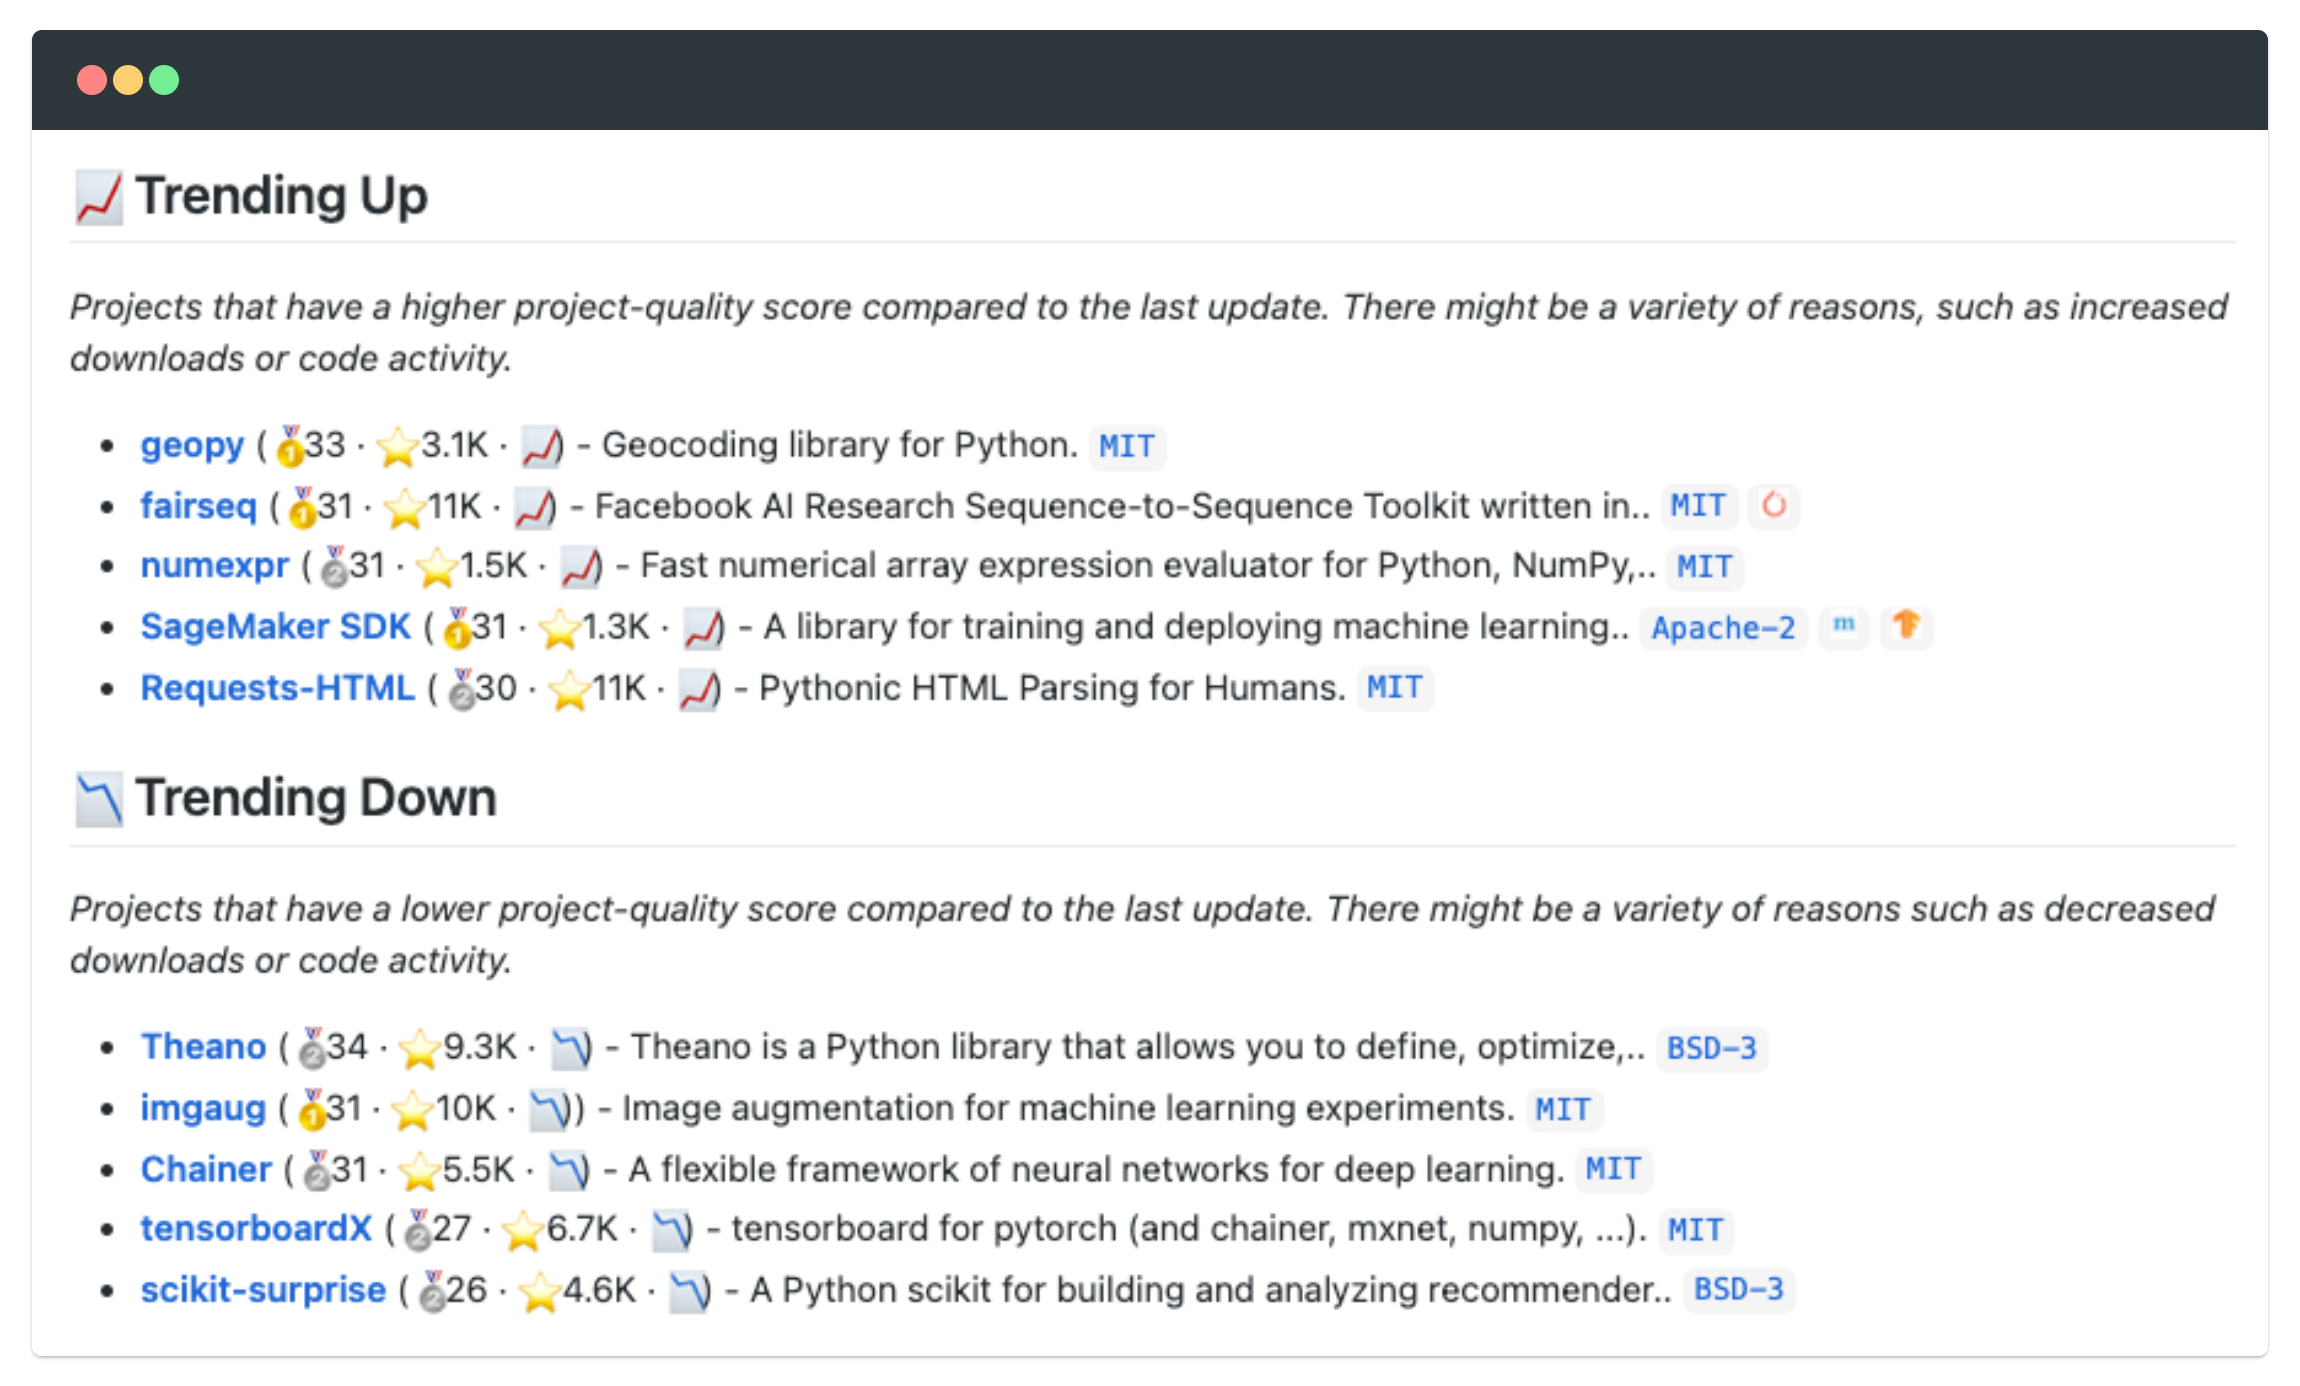The image size is (2300, 1386).
Task: Click the trending-down emoji in Trending Down heading
Action: [x=99, y=799]
